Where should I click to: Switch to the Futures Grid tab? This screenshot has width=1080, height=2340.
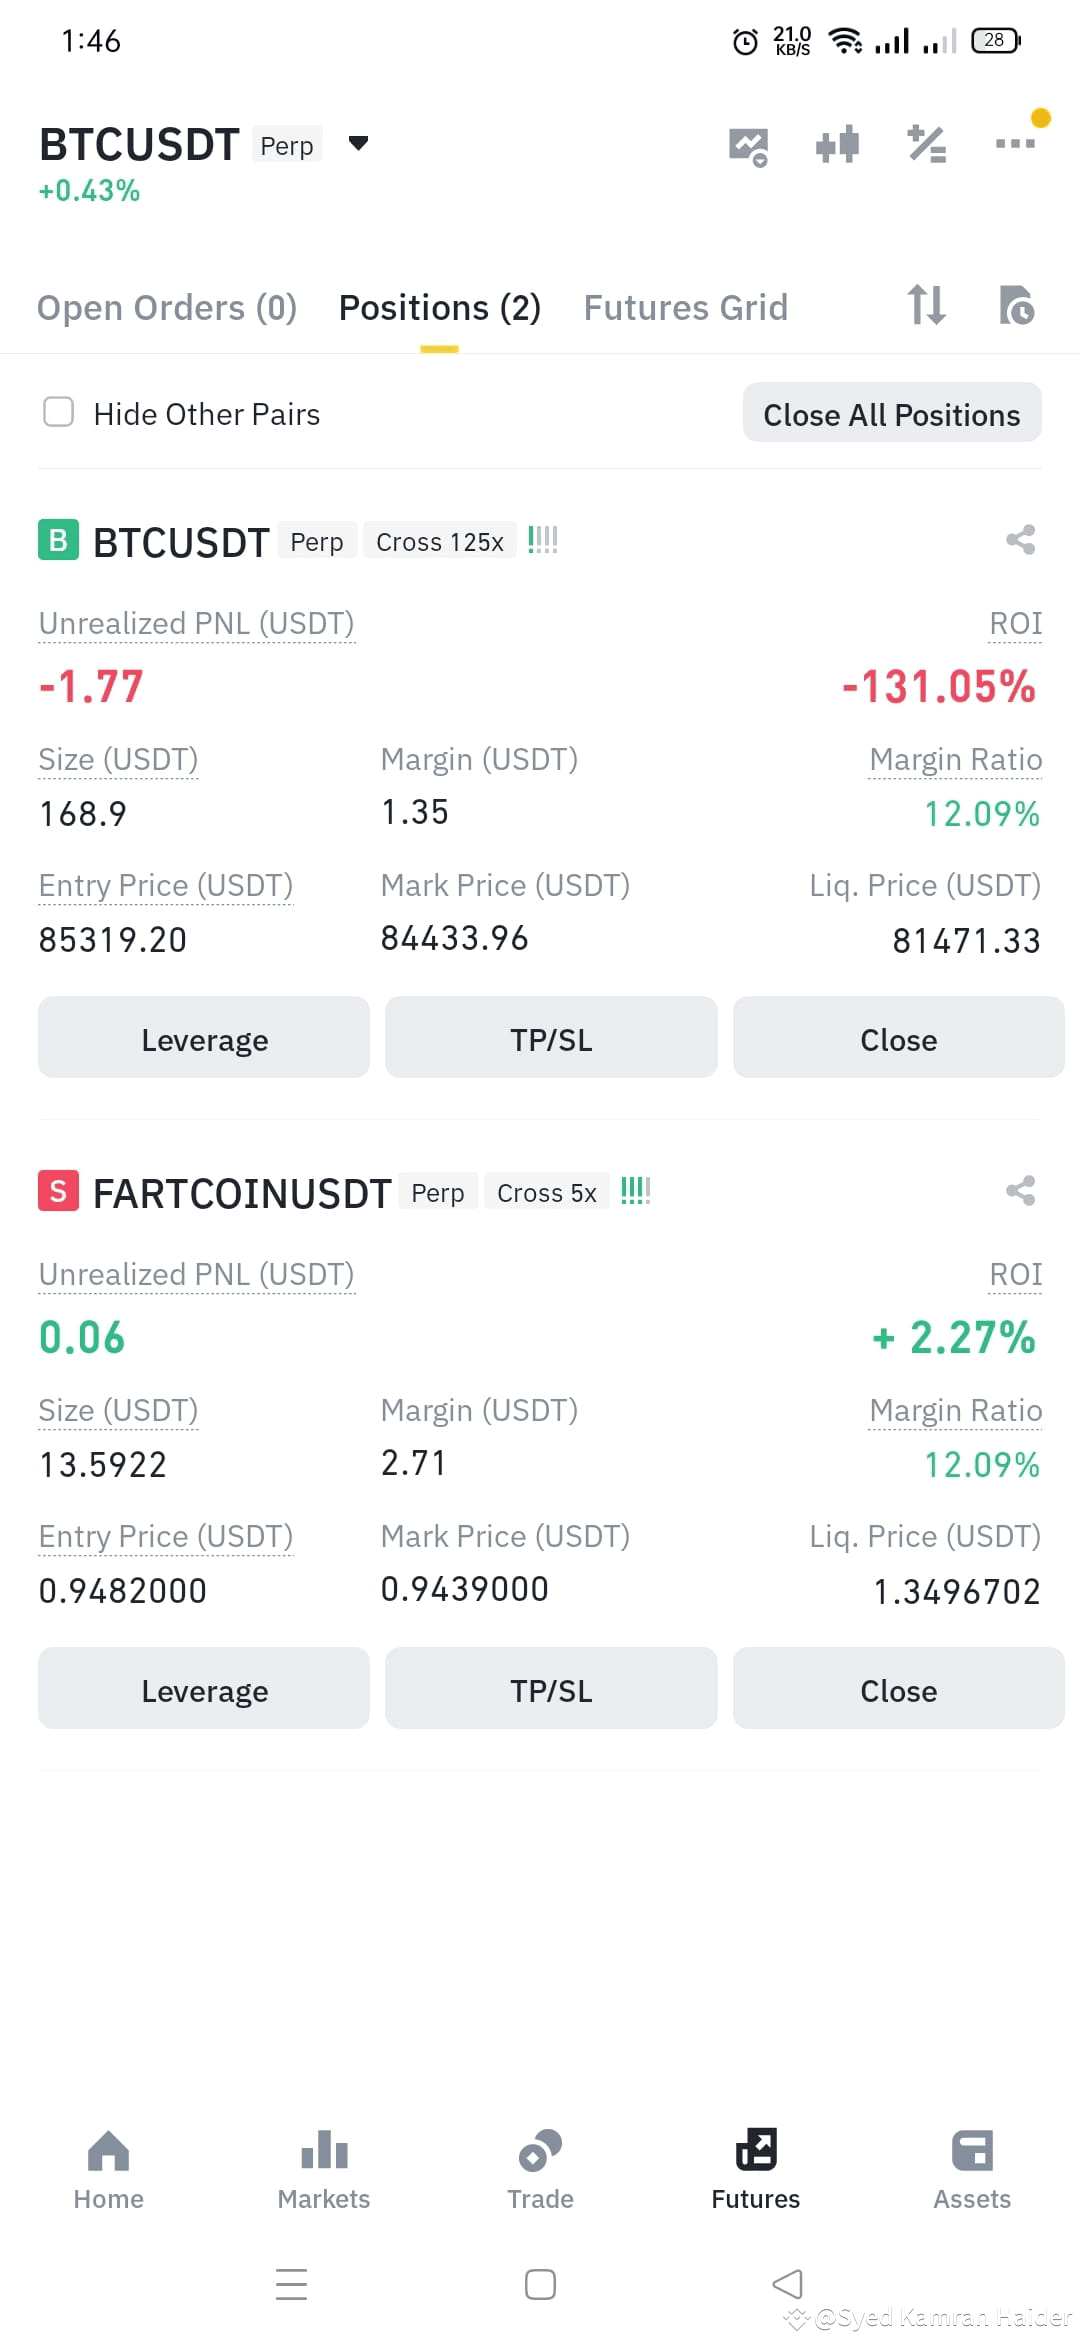click(x=686, y=308)
